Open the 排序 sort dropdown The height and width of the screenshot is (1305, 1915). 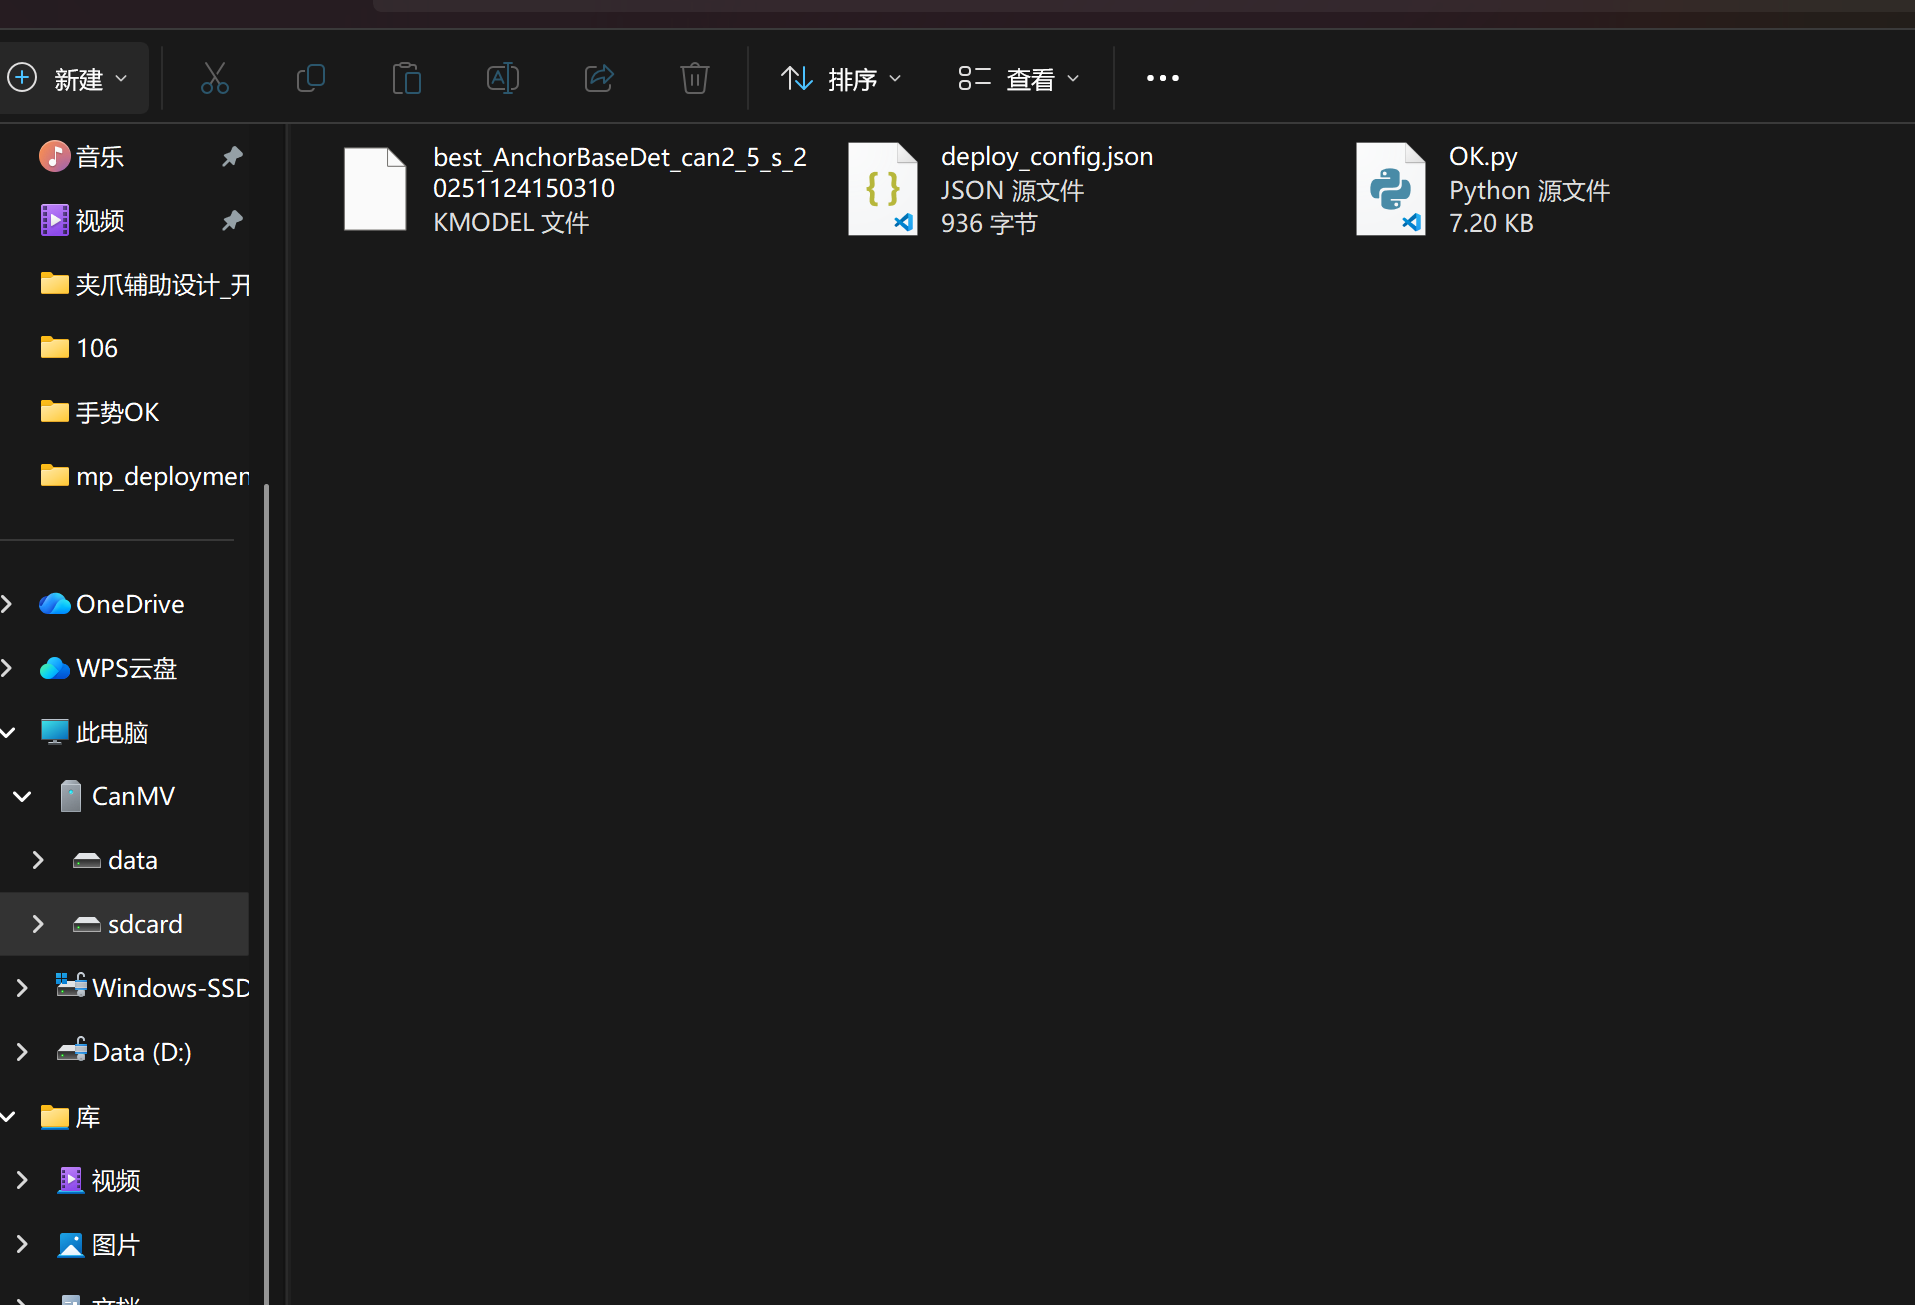[841, 78]
